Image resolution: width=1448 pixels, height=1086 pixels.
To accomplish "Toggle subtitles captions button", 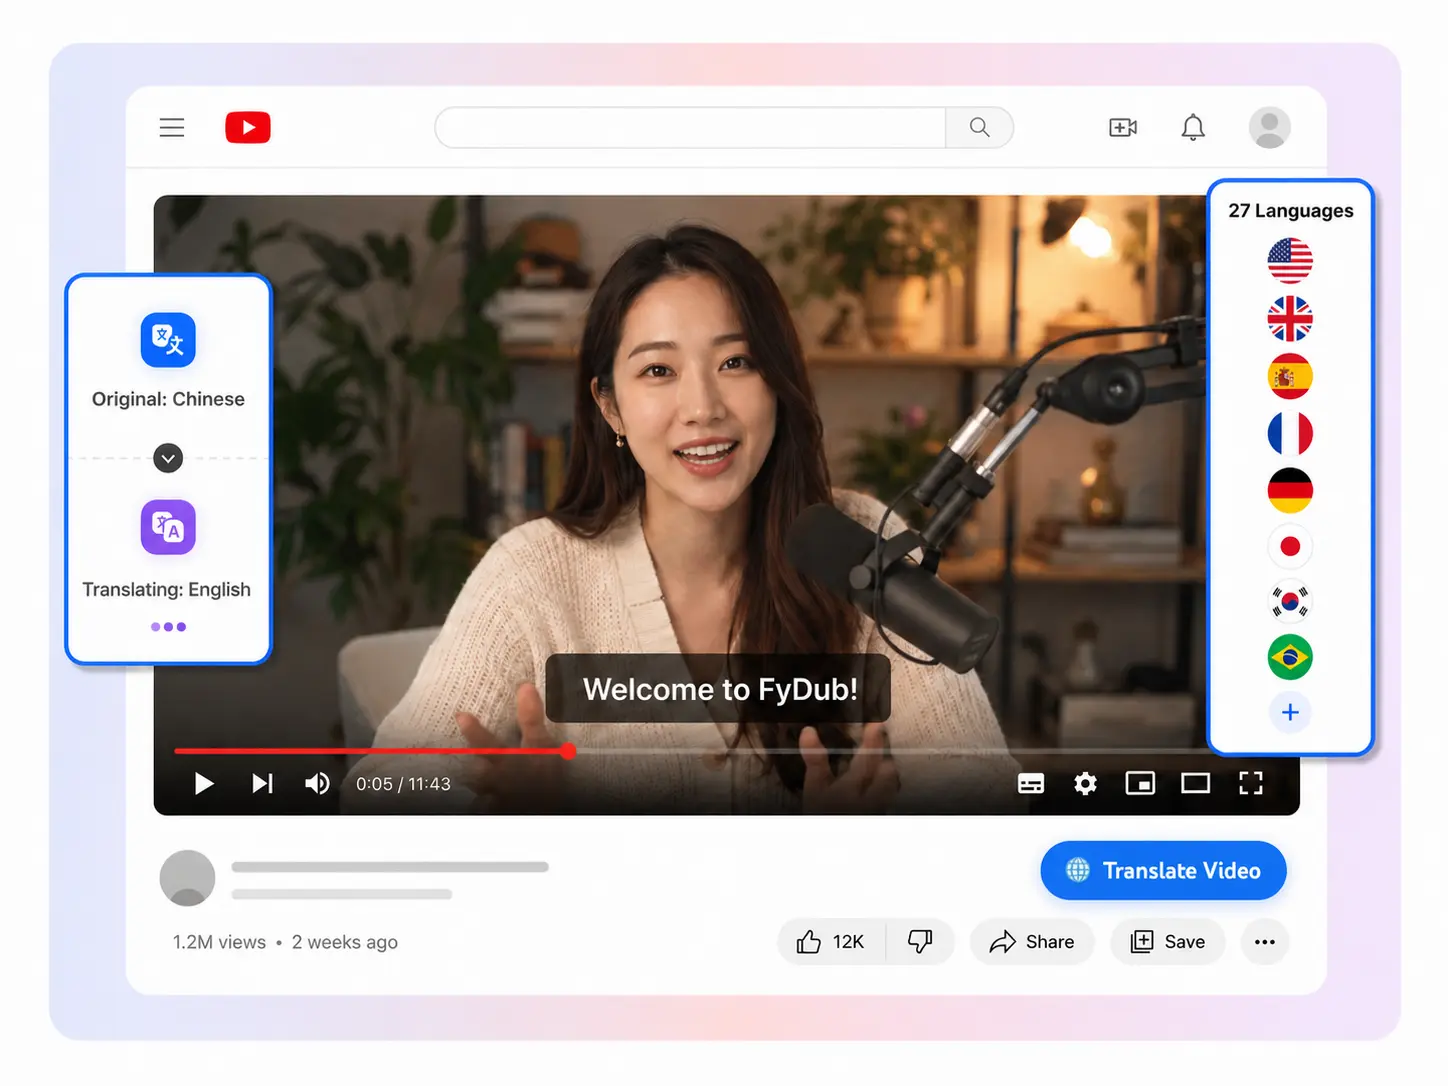I will (1031, 783).
